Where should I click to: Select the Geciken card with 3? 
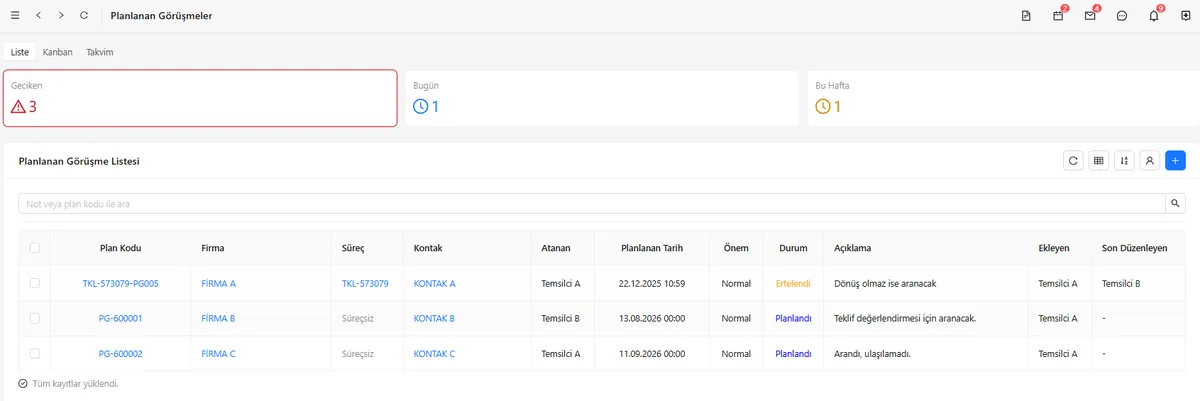(x=200, y=98)
